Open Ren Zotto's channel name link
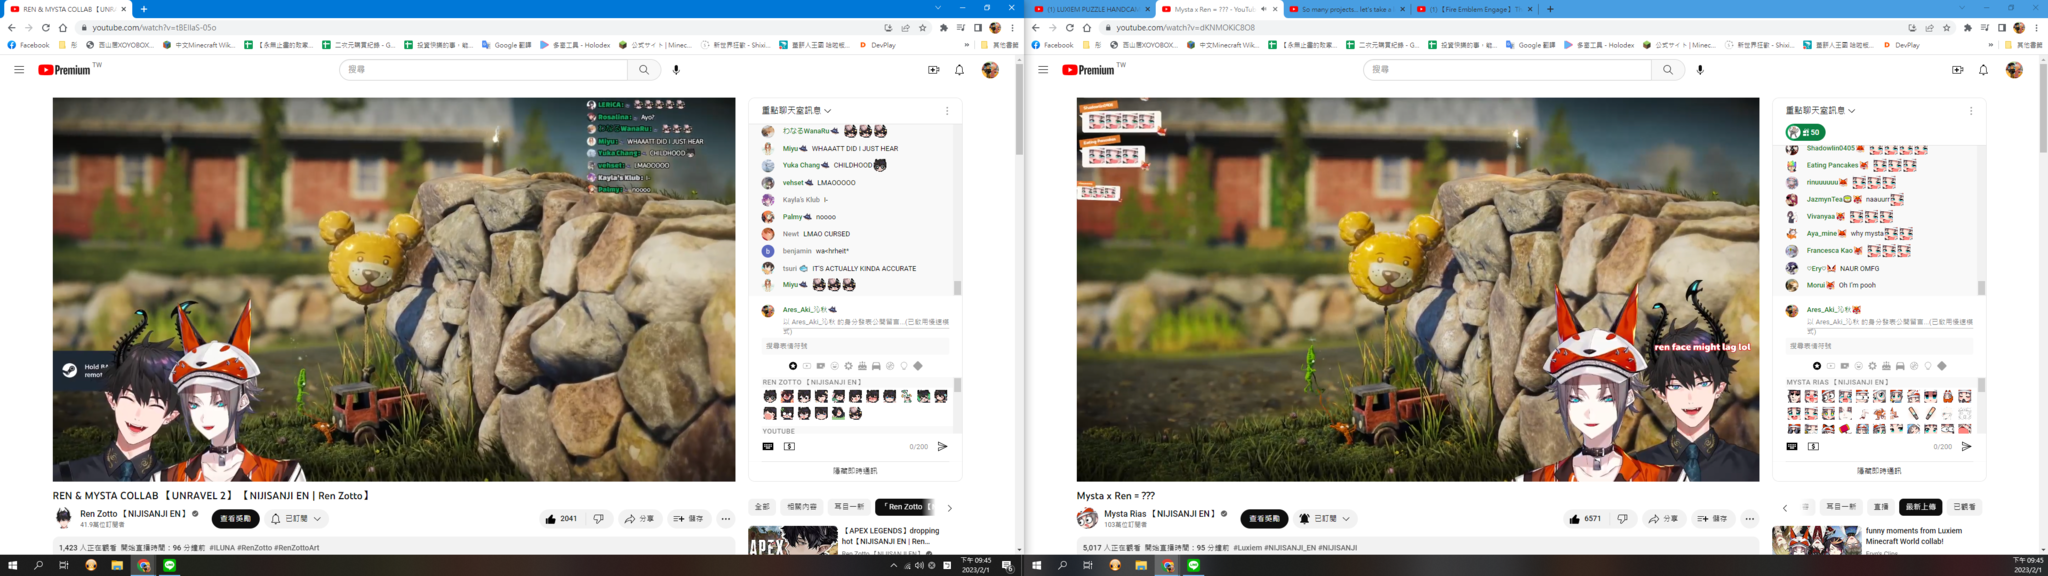Viewport: 2048px width, 576px height. 134,514
